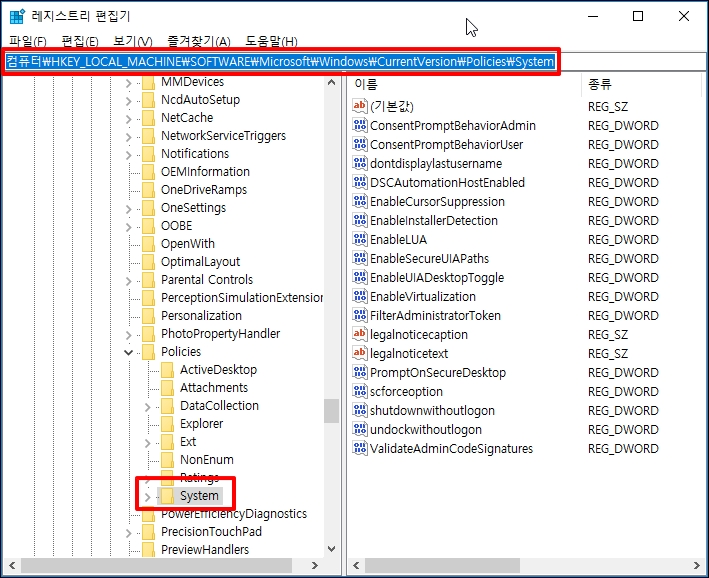Select the DWORD icon of ConsentPromptBehaviorUser
709x578 pixels.
tap(360, 144)
